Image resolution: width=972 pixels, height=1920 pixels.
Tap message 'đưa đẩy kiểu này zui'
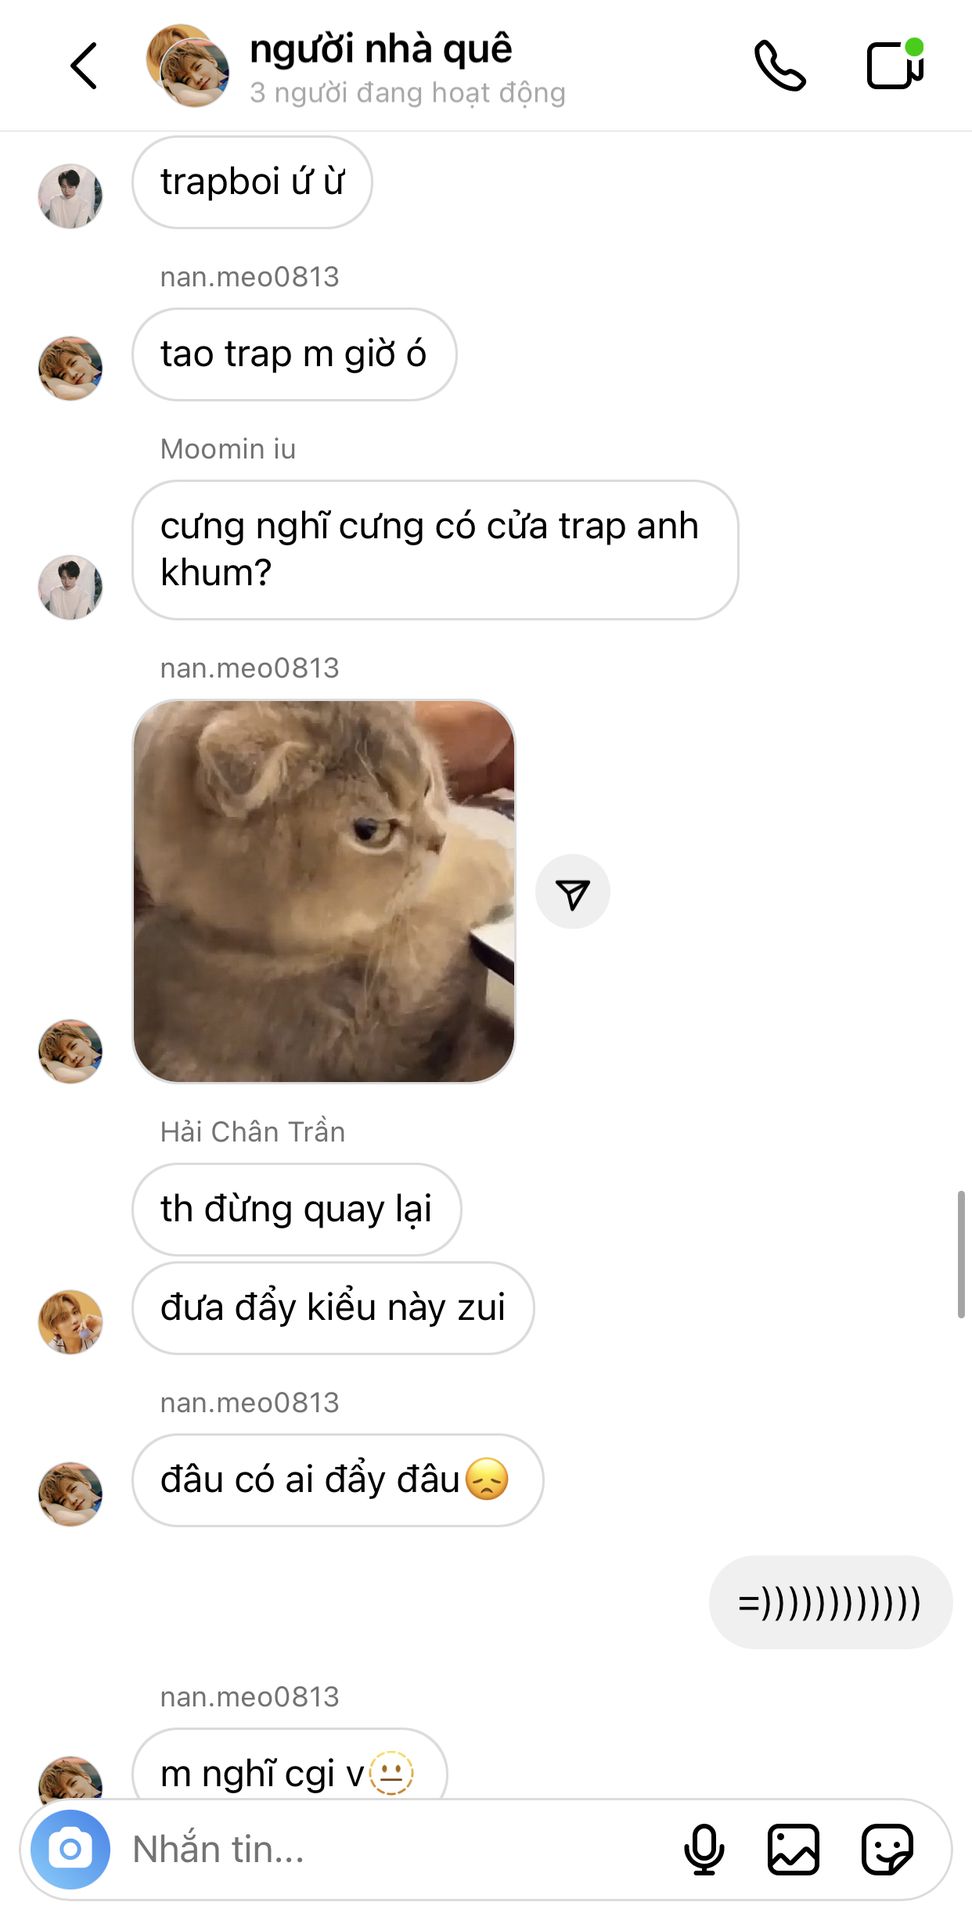pos(333,1308)
